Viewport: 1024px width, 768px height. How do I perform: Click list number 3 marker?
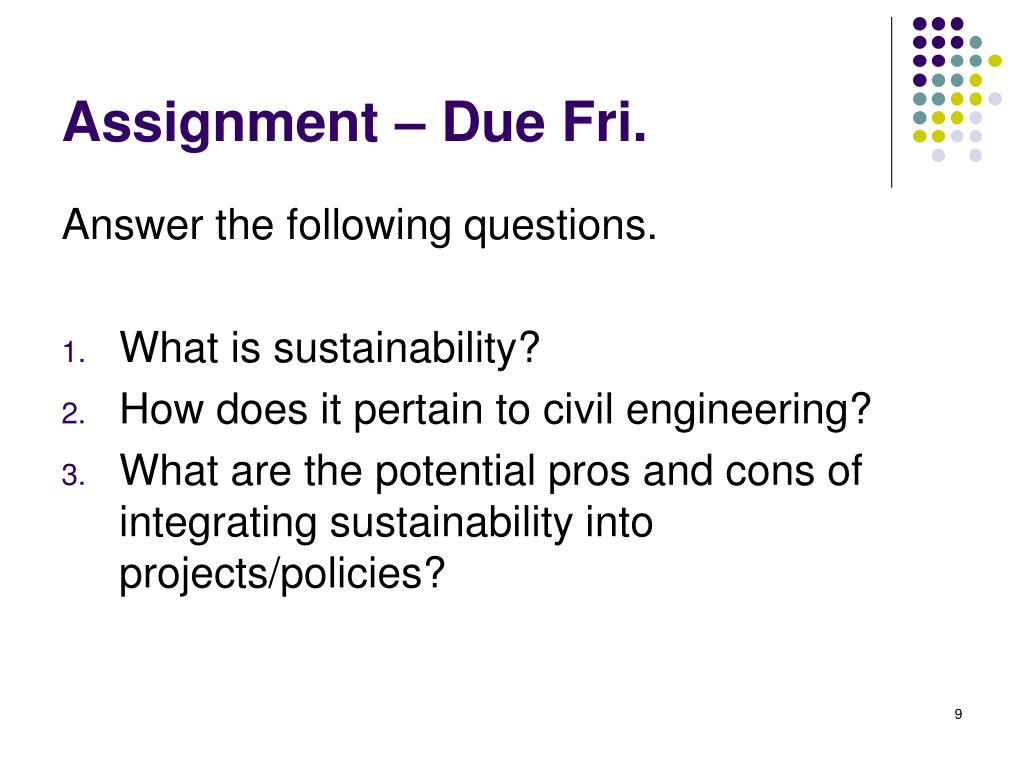pos(74,475)
